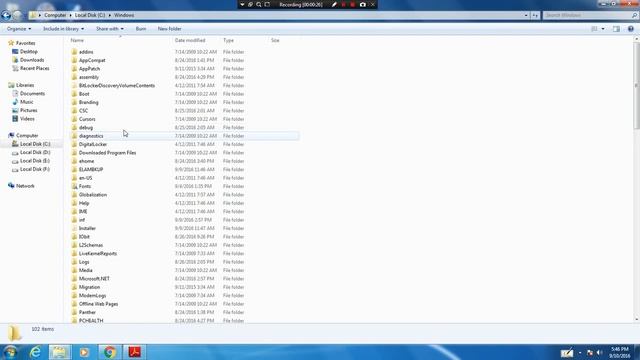
Task: Select Offline Web Pages folder name
Action: click(98, 304)
